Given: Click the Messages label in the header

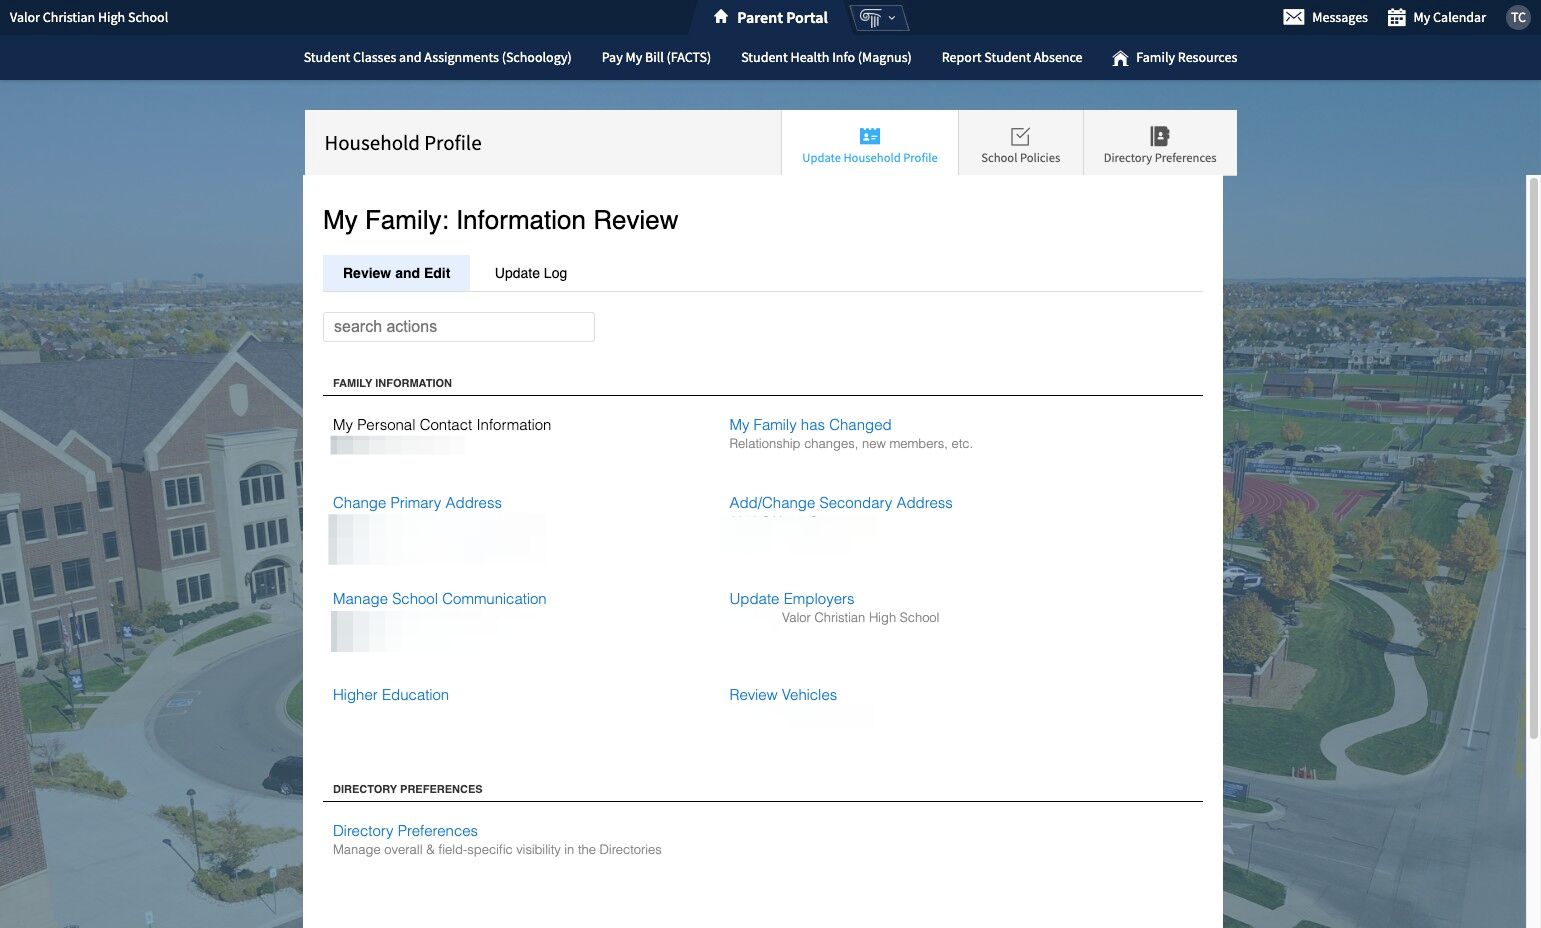Looking at the screenshot, I should click(x=1340, y=17).
